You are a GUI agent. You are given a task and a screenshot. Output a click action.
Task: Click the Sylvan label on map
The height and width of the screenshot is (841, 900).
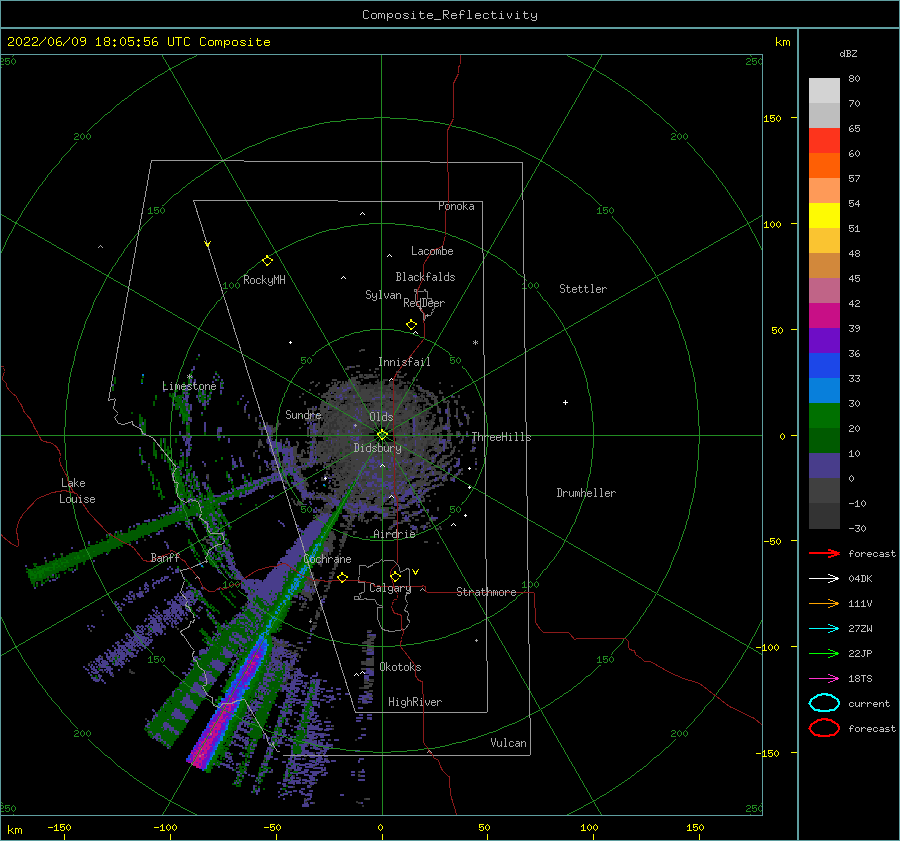(383, 295)
